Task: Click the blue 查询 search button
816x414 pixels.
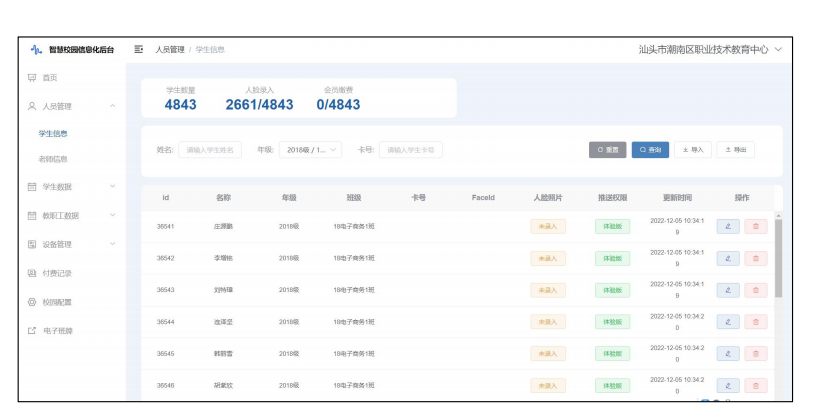Action: tap(650, 150)
